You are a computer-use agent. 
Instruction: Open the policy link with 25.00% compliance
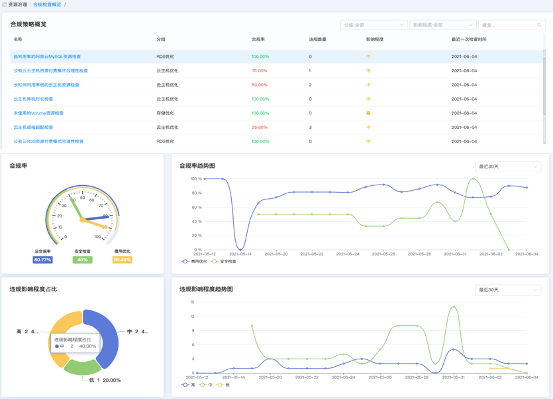[x=34, y=127]
